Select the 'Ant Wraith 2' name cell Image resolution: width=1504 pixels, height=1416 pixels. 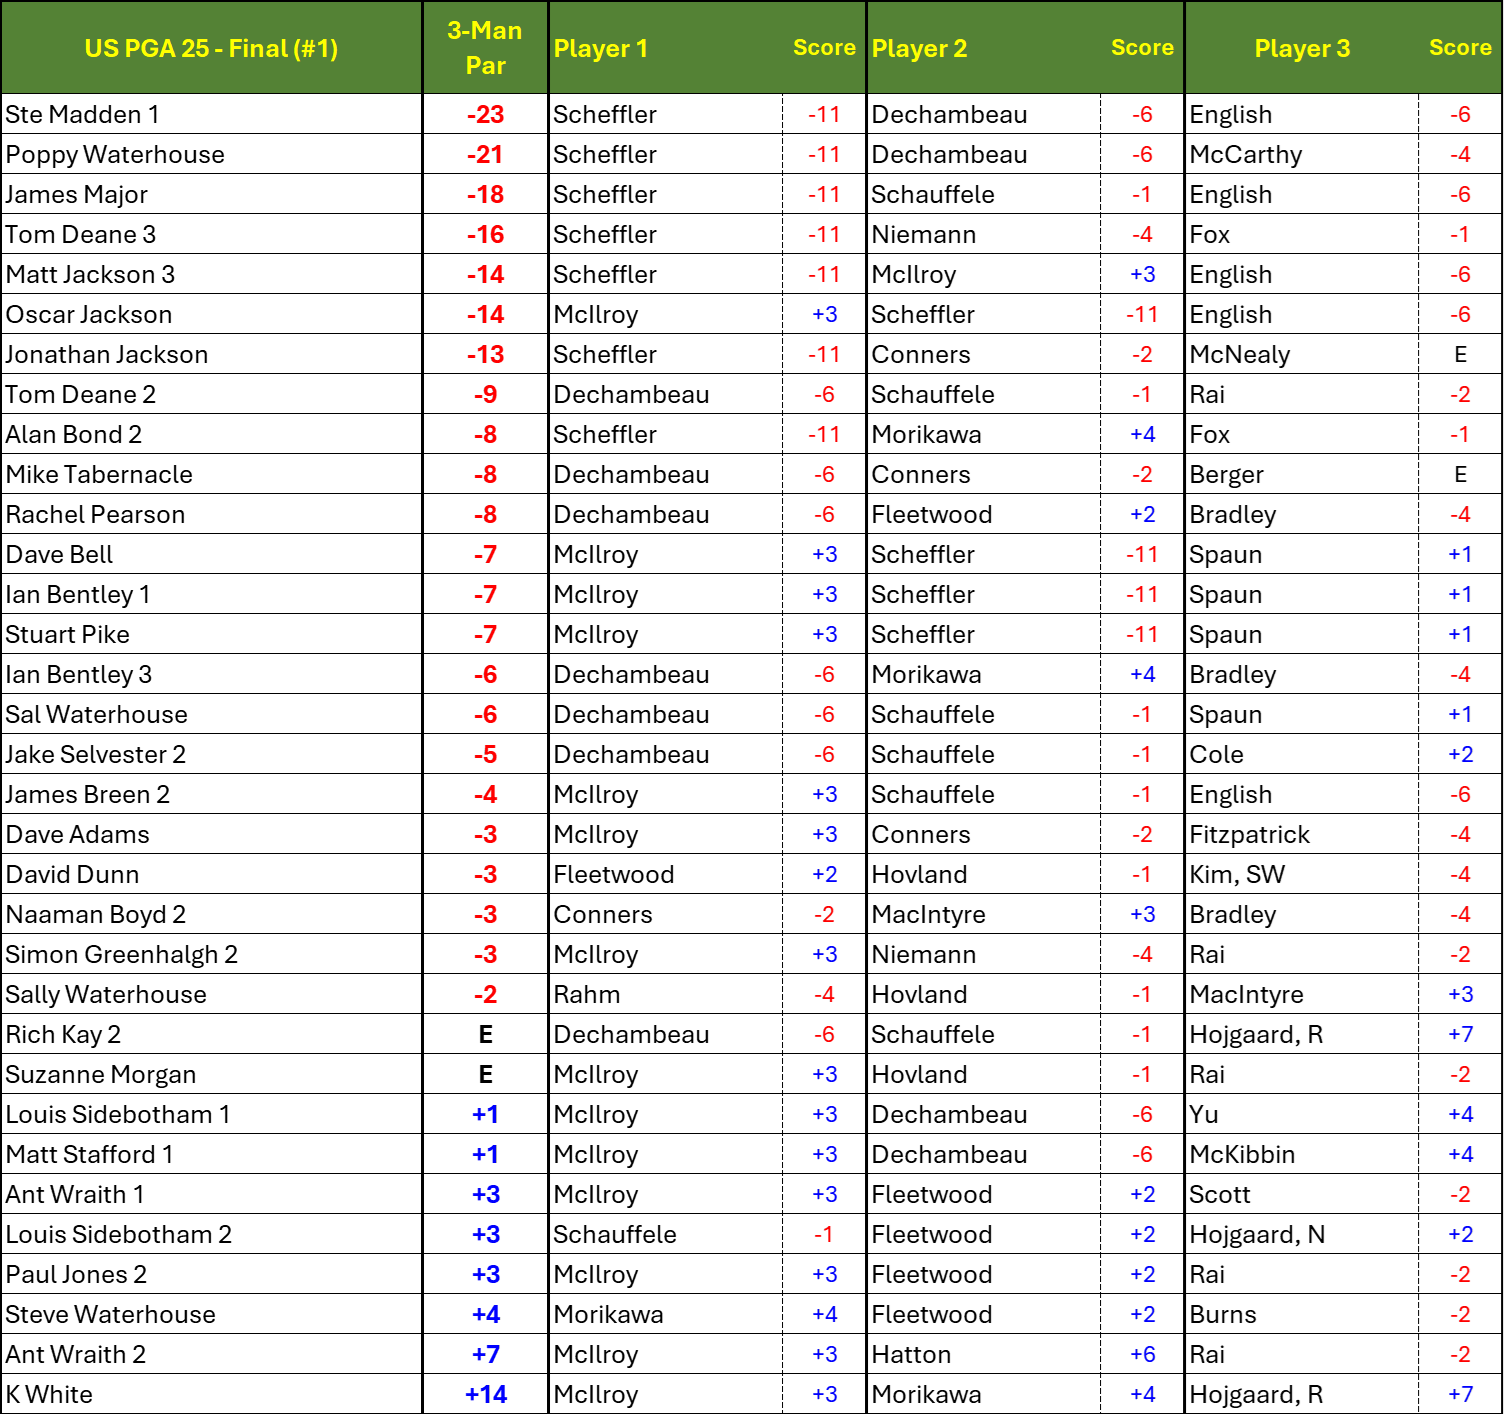pos(211,1354)
